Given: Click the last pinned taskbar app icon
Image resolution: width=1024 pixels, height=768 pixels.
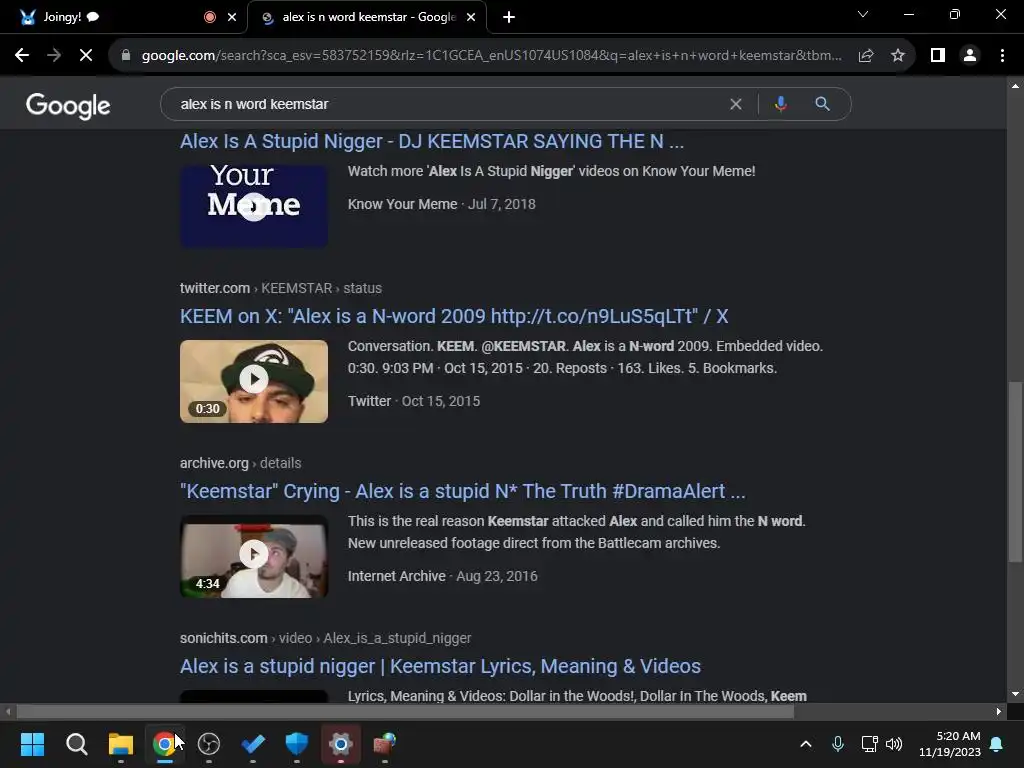Looking at the screenshot, I should pyautogui.click(x=385, y=744).
